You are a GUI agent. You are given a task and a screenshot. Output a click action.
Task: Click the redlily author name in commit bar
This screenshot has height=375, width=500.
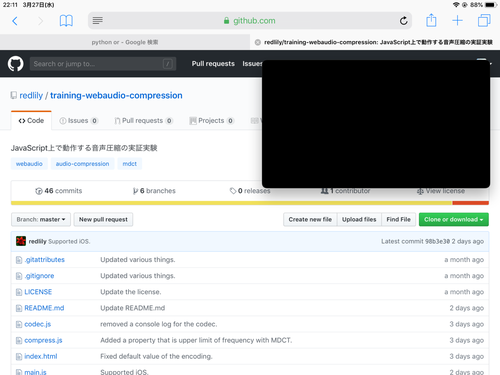coord(37,241)
